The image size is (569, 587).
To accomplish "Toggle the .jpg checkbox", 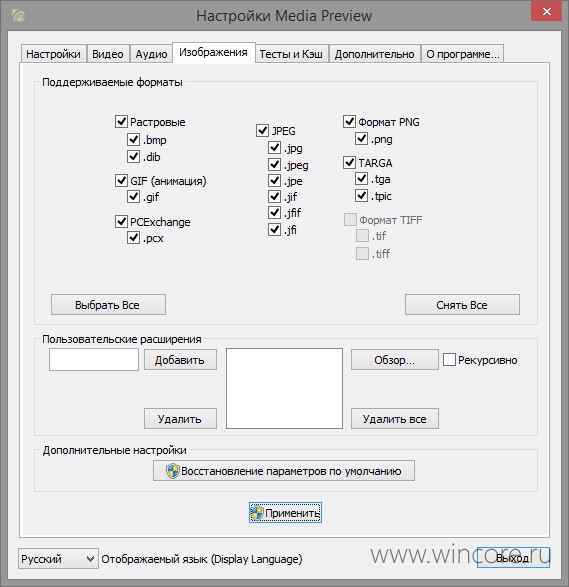I will coord(274,147).
